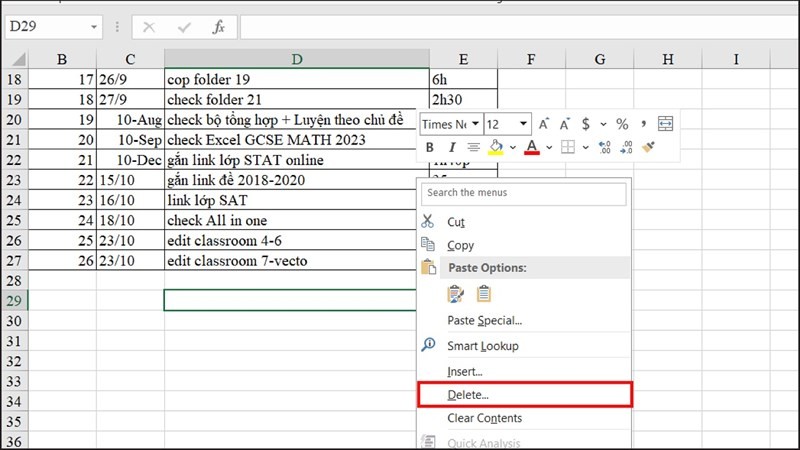Click the Keep Source Formatting paste icon
This screenshot has height=450, width=800.
click(455, 294)
